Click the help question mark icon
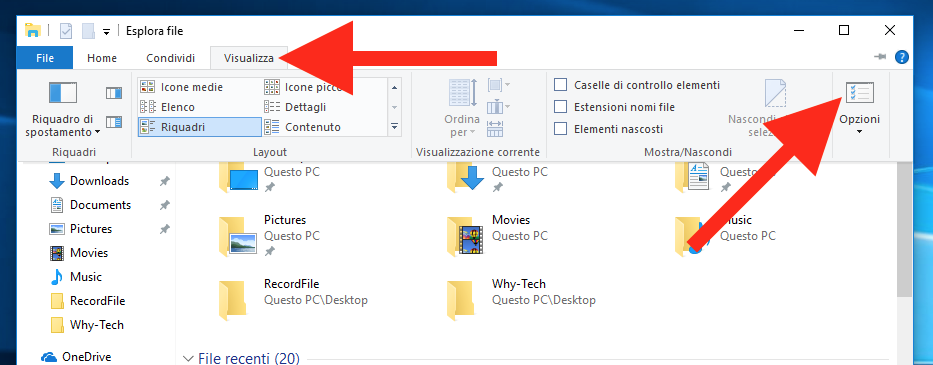The image size is (933, 365). [x=902, y=57]
